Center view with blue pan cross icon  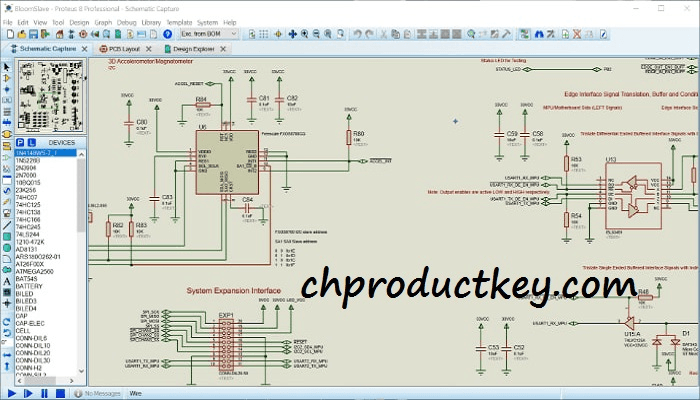(x=292, y=34)
